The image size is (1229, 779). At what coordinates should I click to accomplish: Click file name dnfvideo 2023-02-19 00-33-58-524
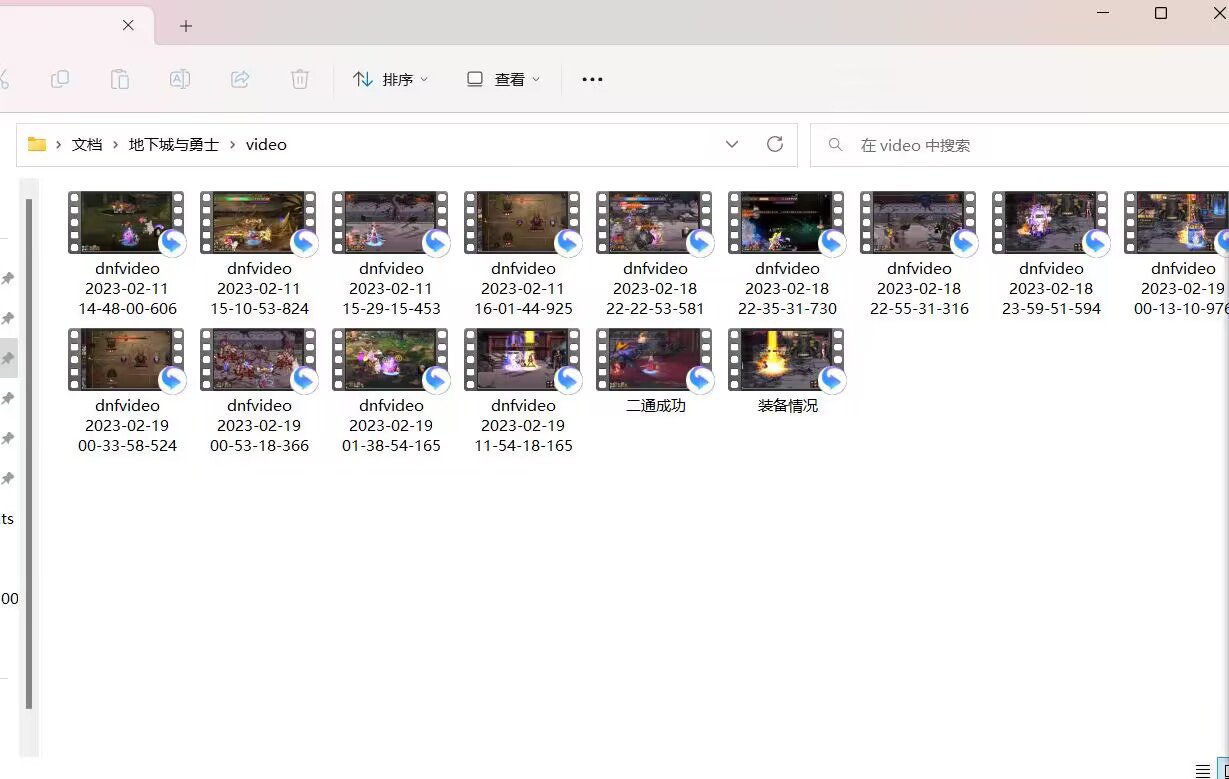click(127, 425)
